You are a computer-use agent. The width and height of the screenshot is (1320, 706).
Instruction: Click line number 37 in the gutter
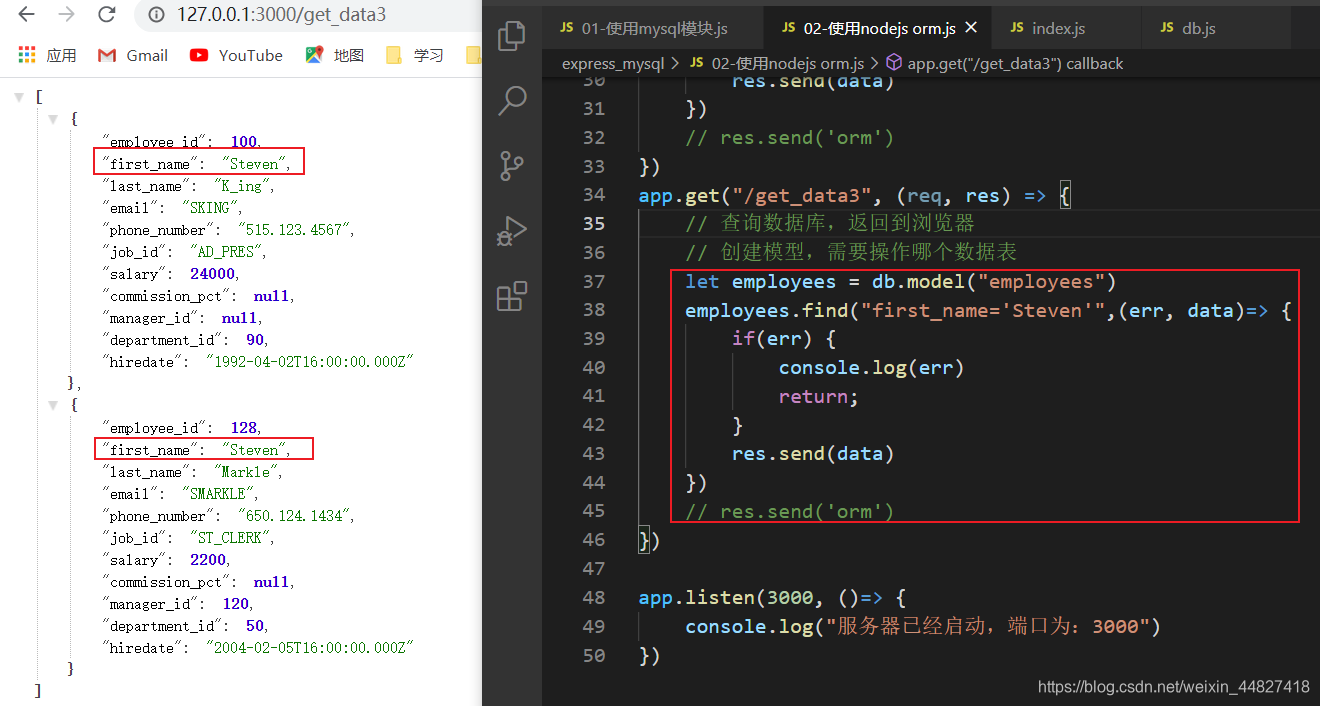594,282
